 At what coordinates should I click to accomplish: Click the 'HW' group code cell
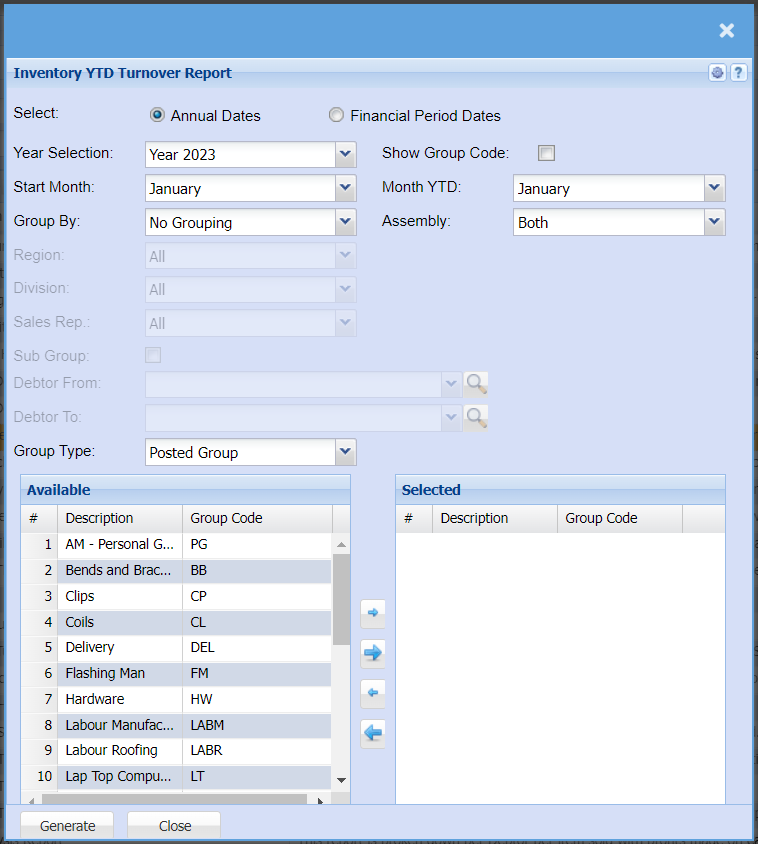(x=257, y=699)
